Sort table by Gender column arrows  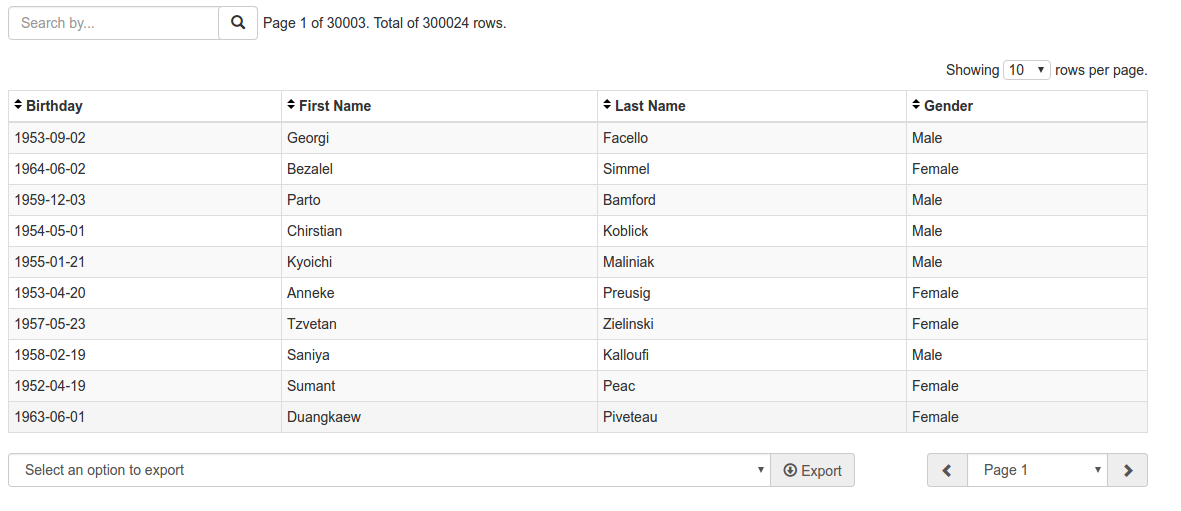click(916, 106)
